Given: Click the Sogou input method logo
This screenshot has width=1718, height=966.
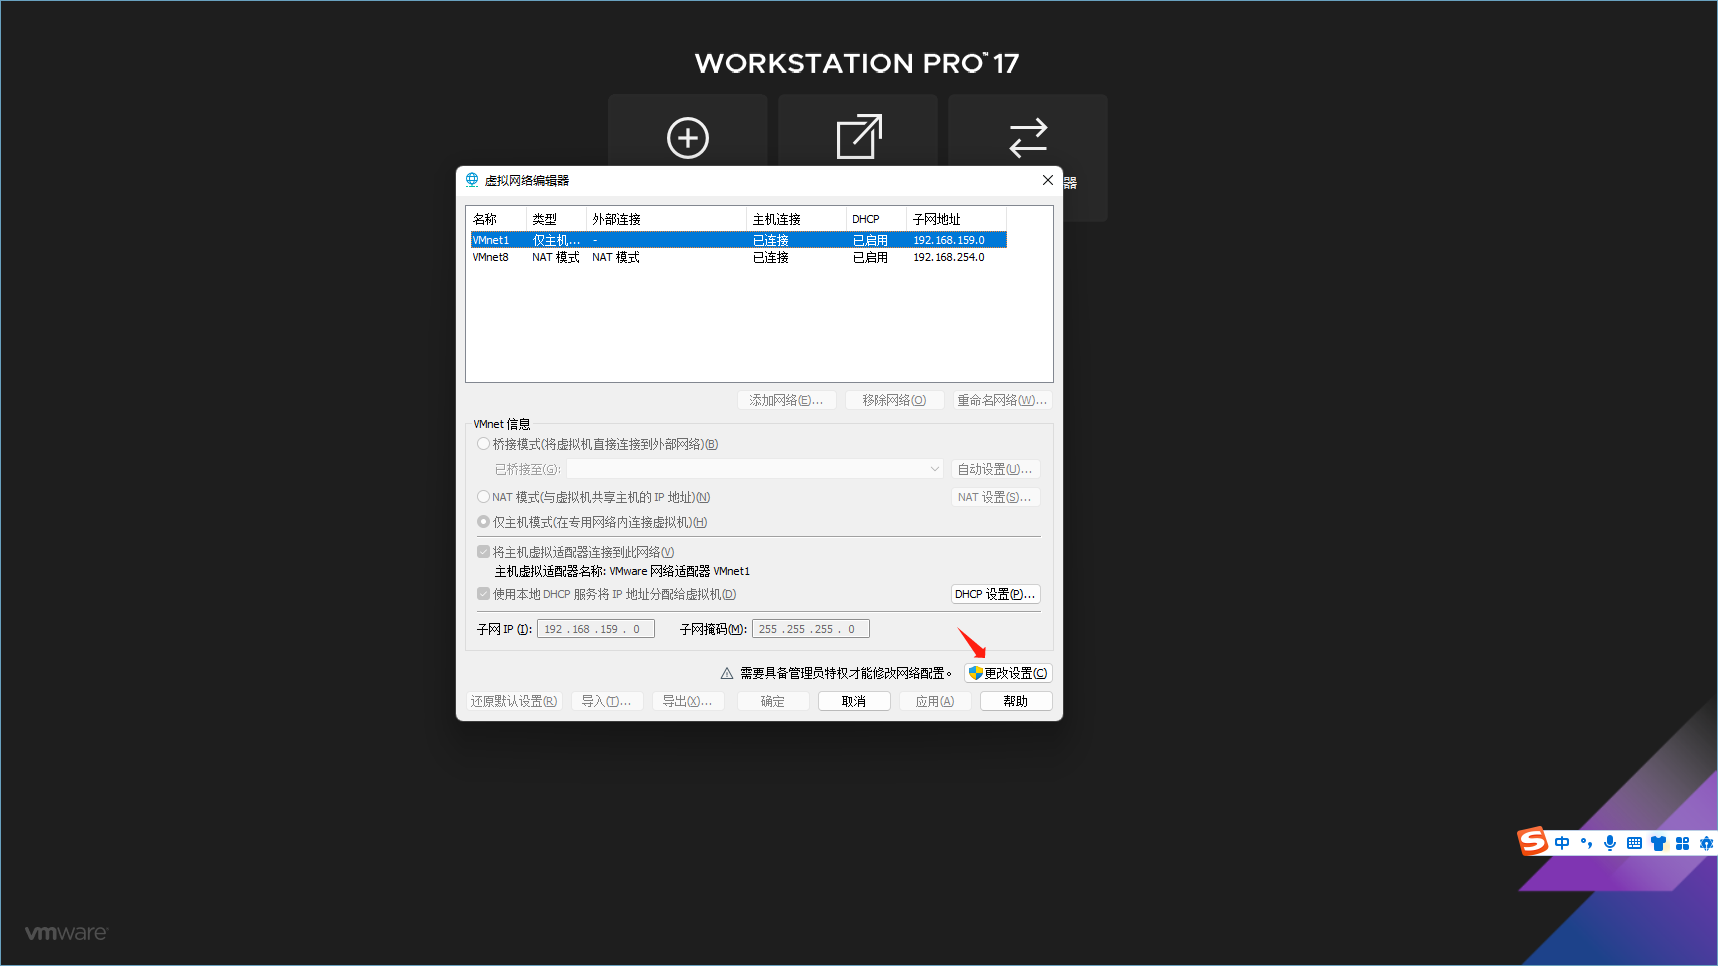Looking at the screenshot, I should [1533, 842].
